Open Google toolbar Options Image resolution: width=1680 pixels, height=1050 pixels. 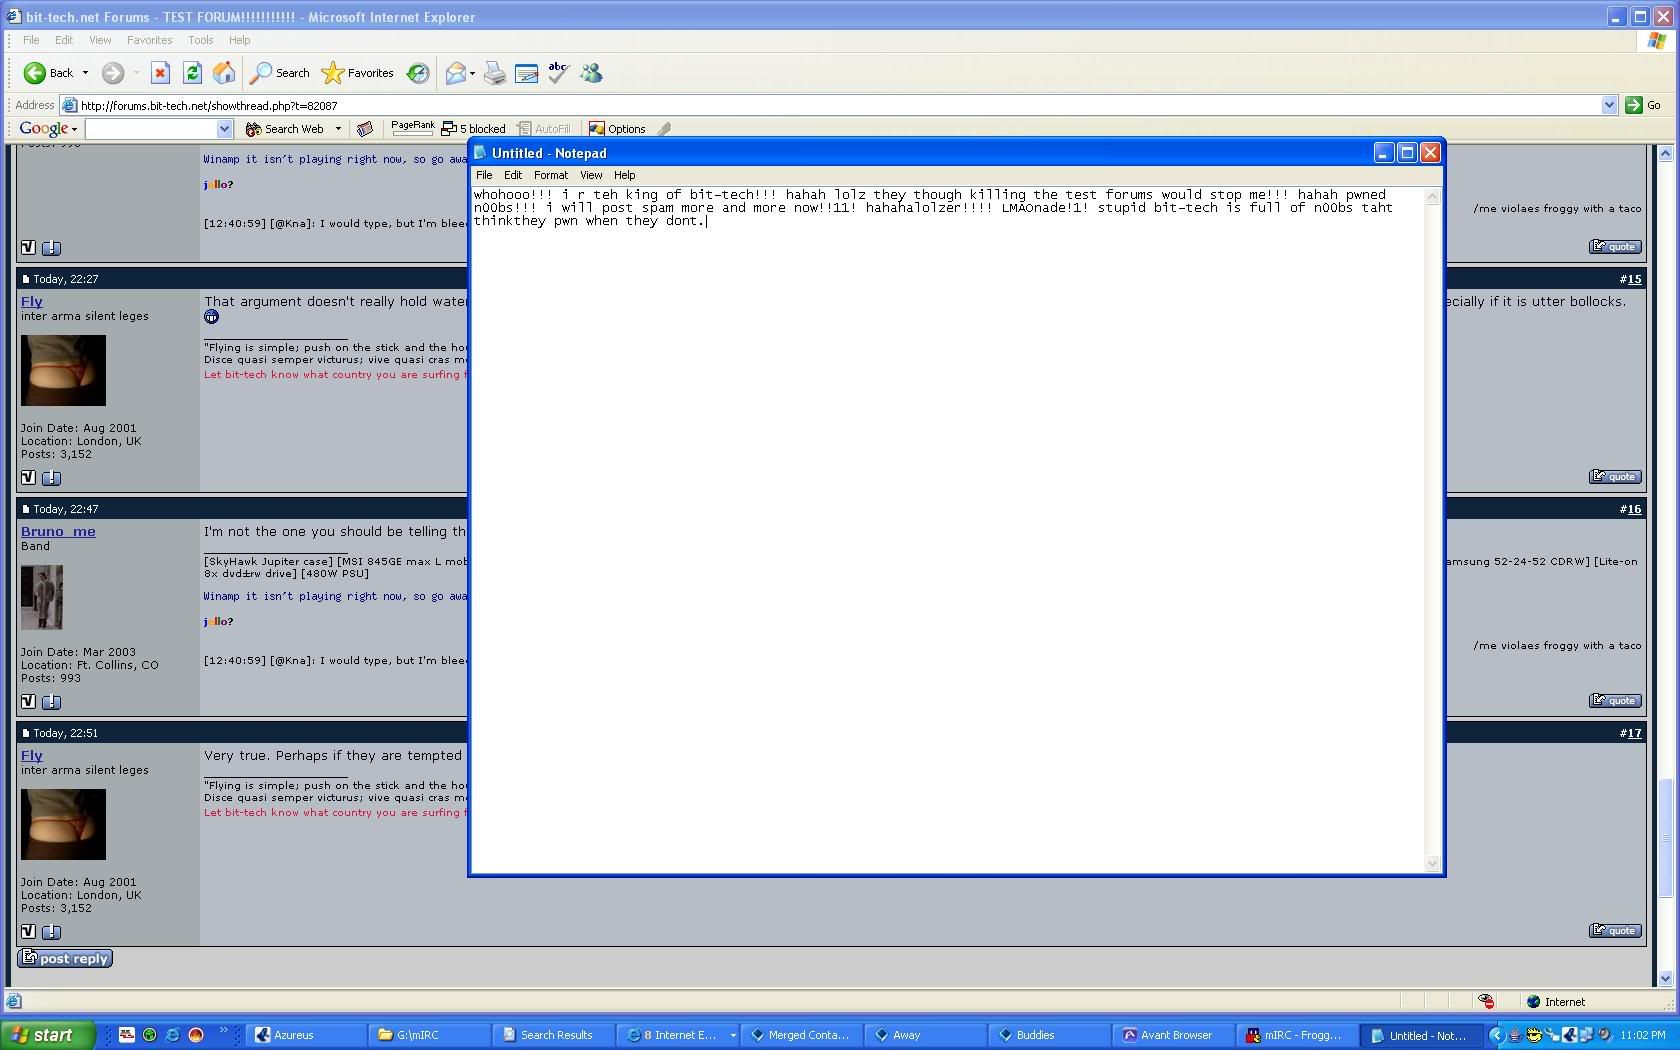pos(617,129)
